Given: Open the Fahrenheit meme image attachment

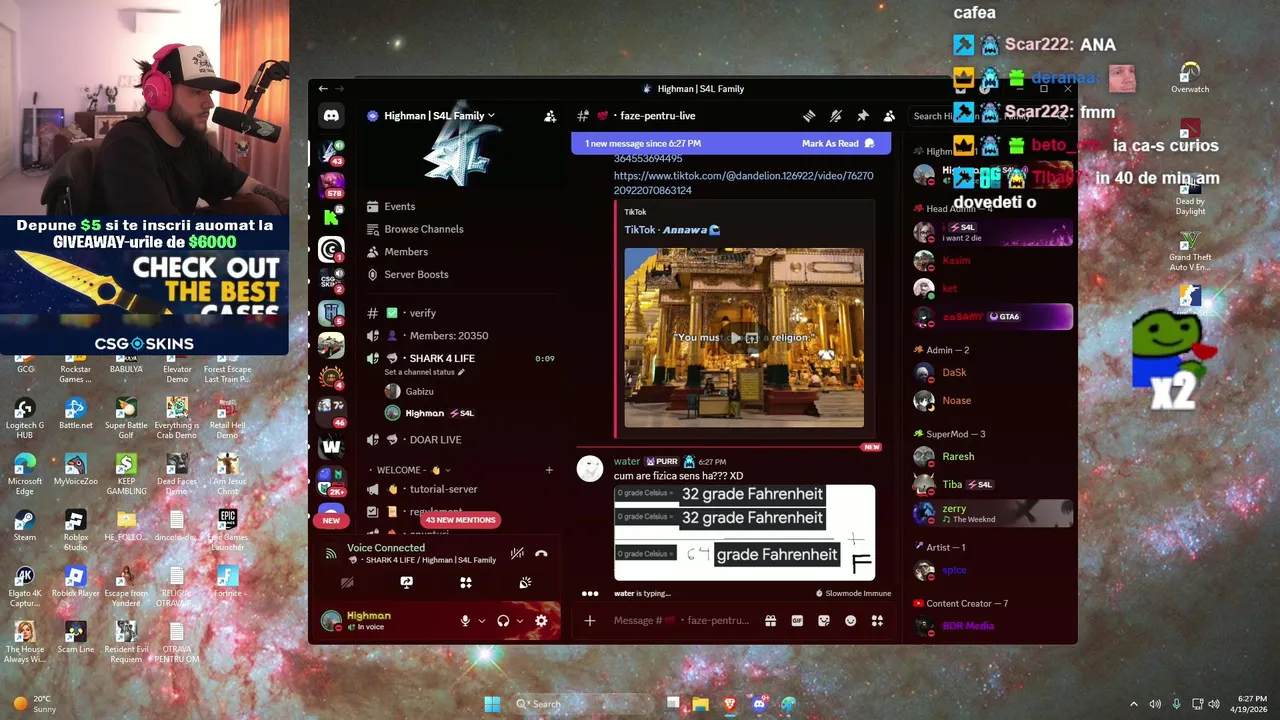Looking at the screenshot, I should point(744,532).
